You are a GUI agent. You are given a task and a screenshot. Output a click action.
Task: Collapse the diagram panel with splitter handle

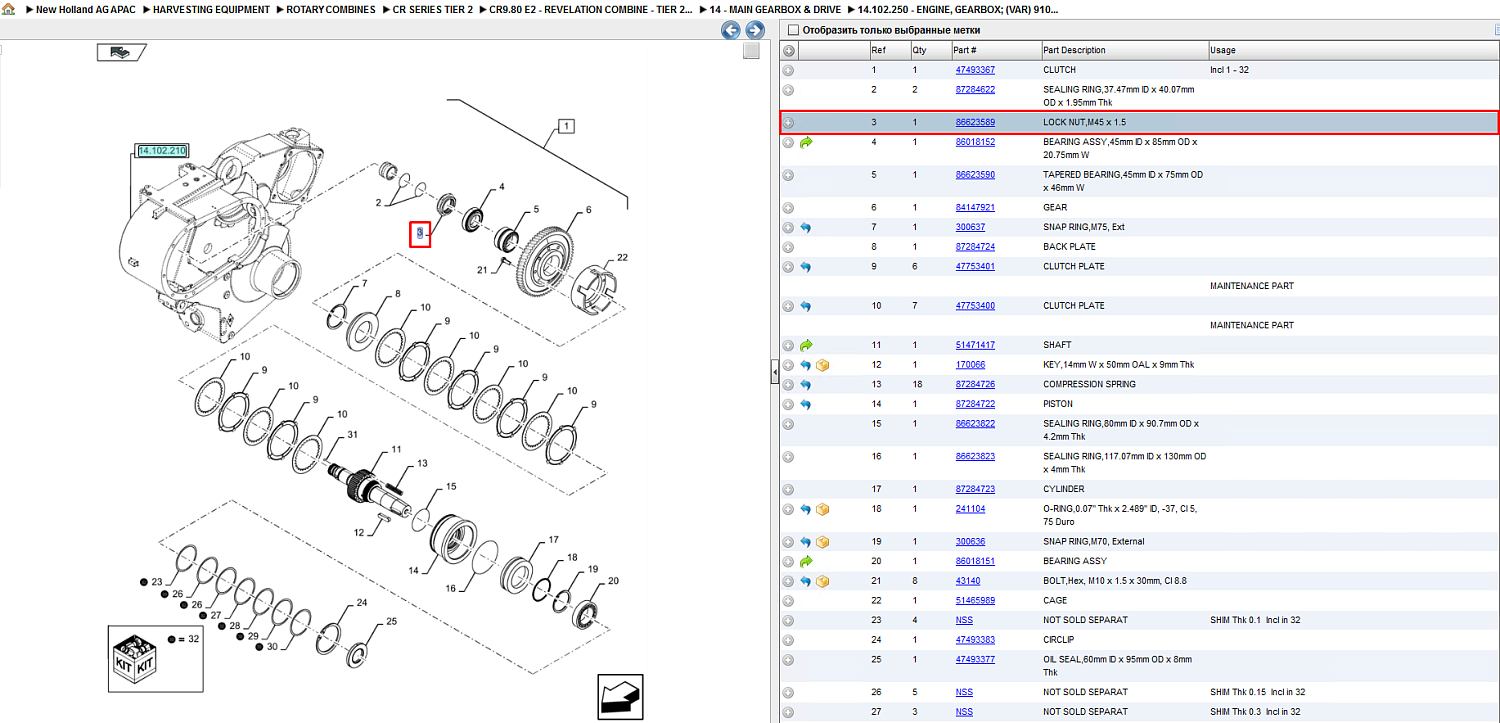coord(774,373)
